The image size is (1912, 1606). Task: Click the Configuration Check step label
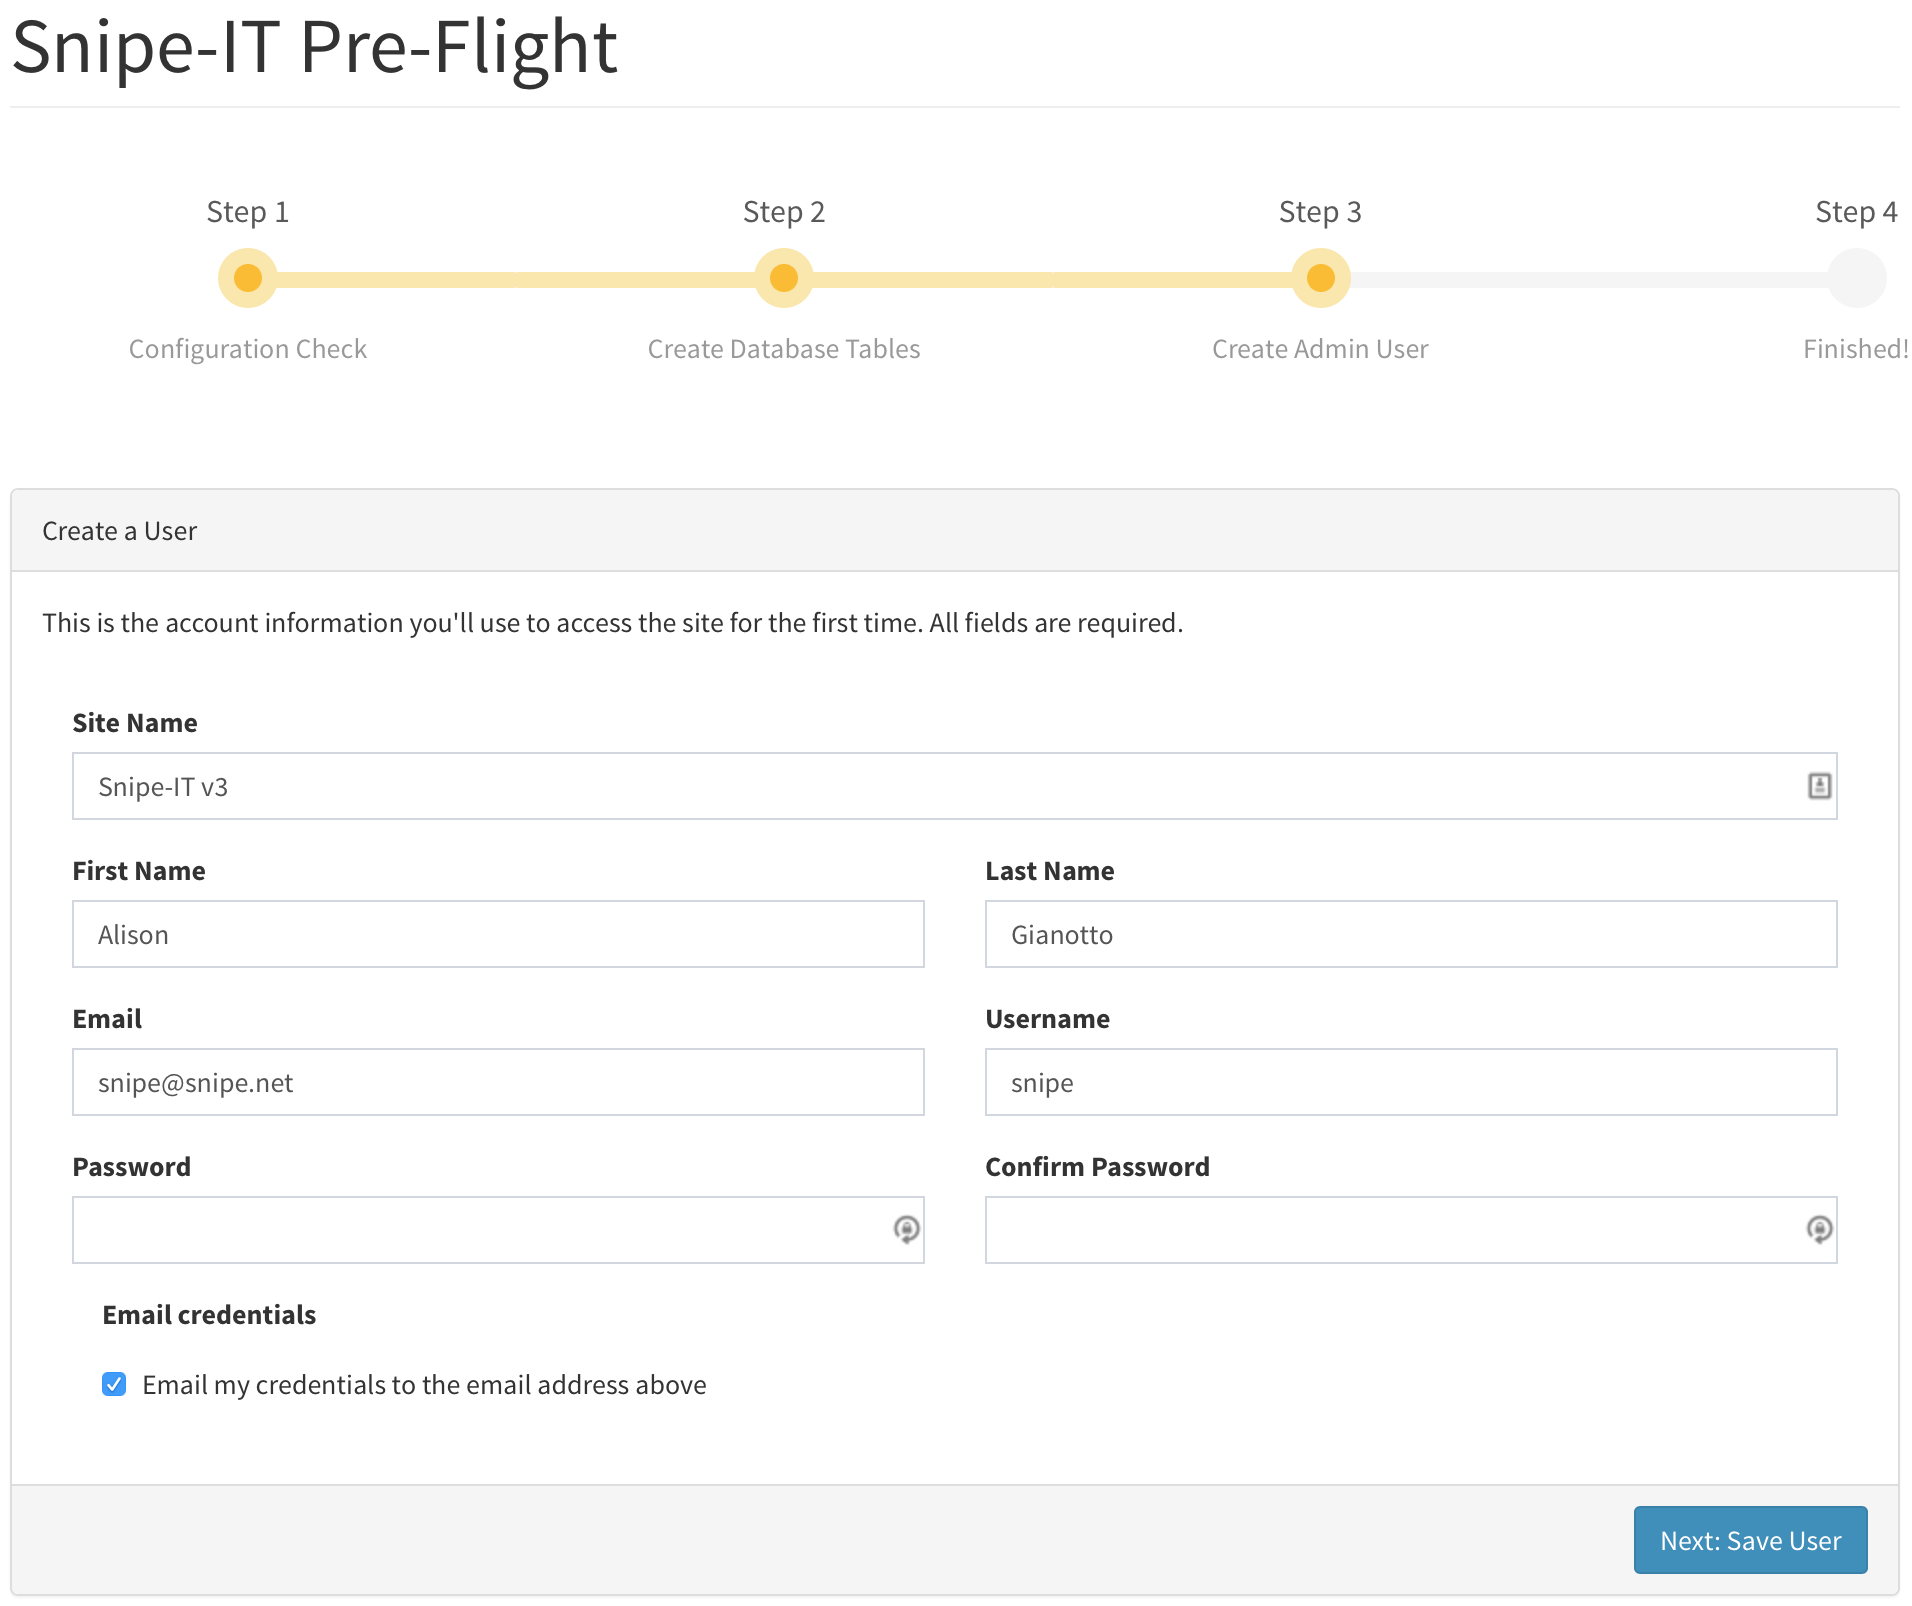248,349
